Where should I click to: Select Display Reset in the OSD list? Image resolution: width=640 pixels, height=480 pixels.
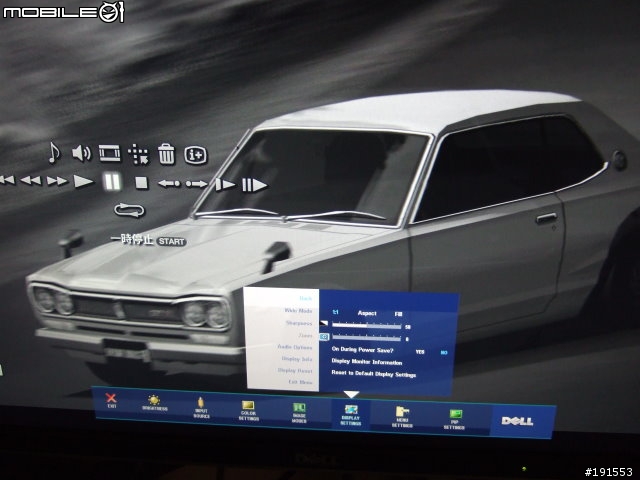295,371
